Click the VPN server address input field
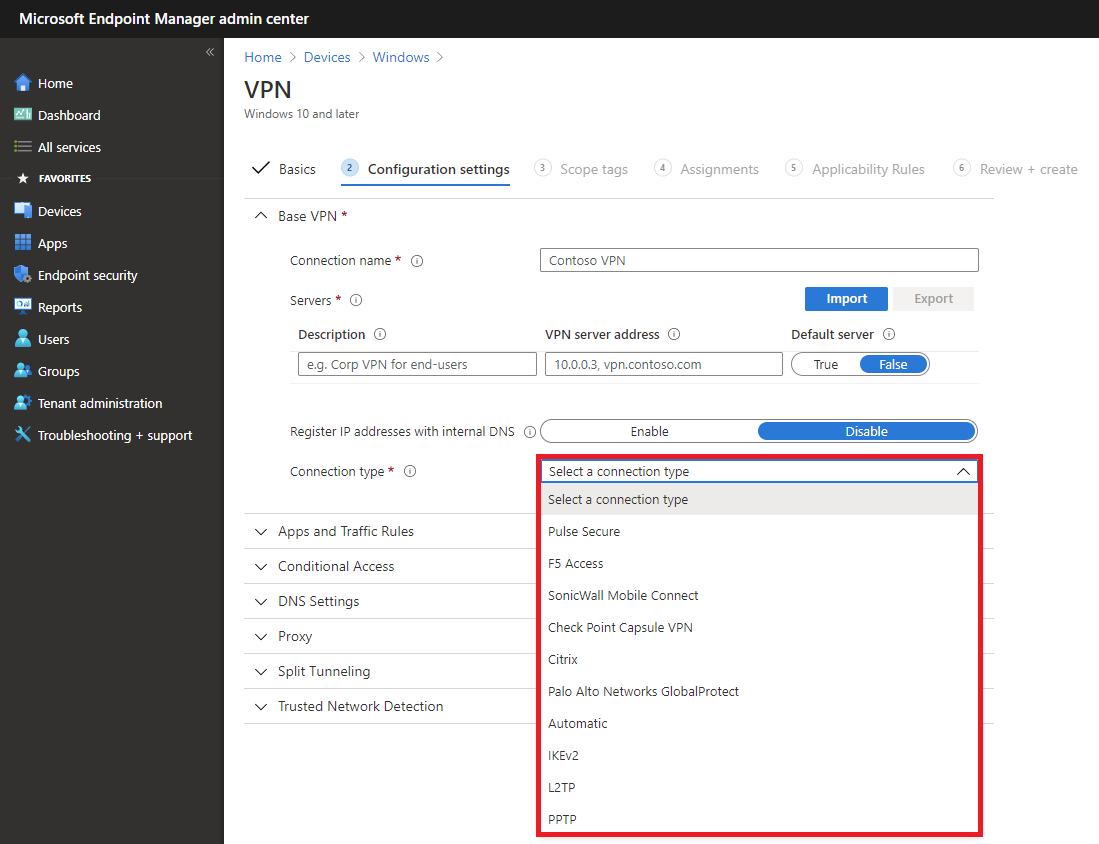The image size is (1099, 844). click(663, 365)
